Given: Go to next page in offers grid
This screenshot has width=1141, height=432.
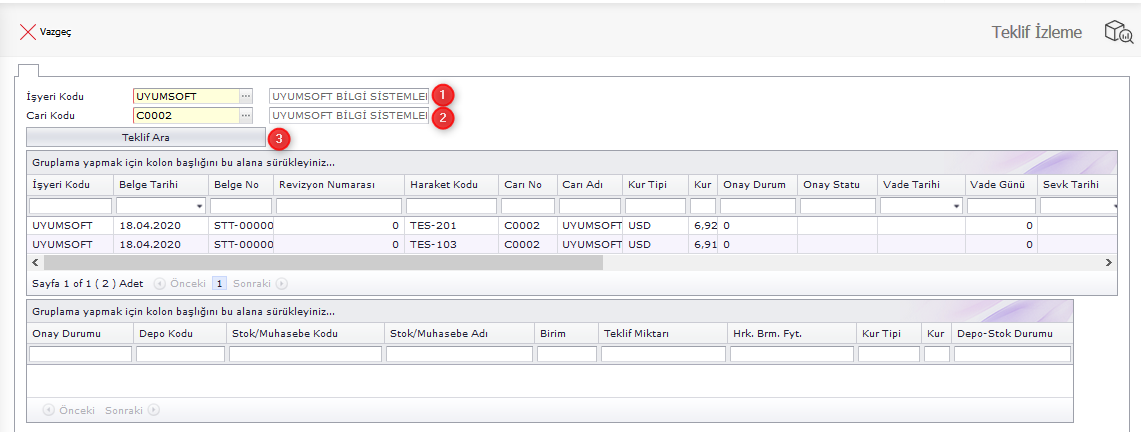Looking at the screenshot, I should point(260,283).
